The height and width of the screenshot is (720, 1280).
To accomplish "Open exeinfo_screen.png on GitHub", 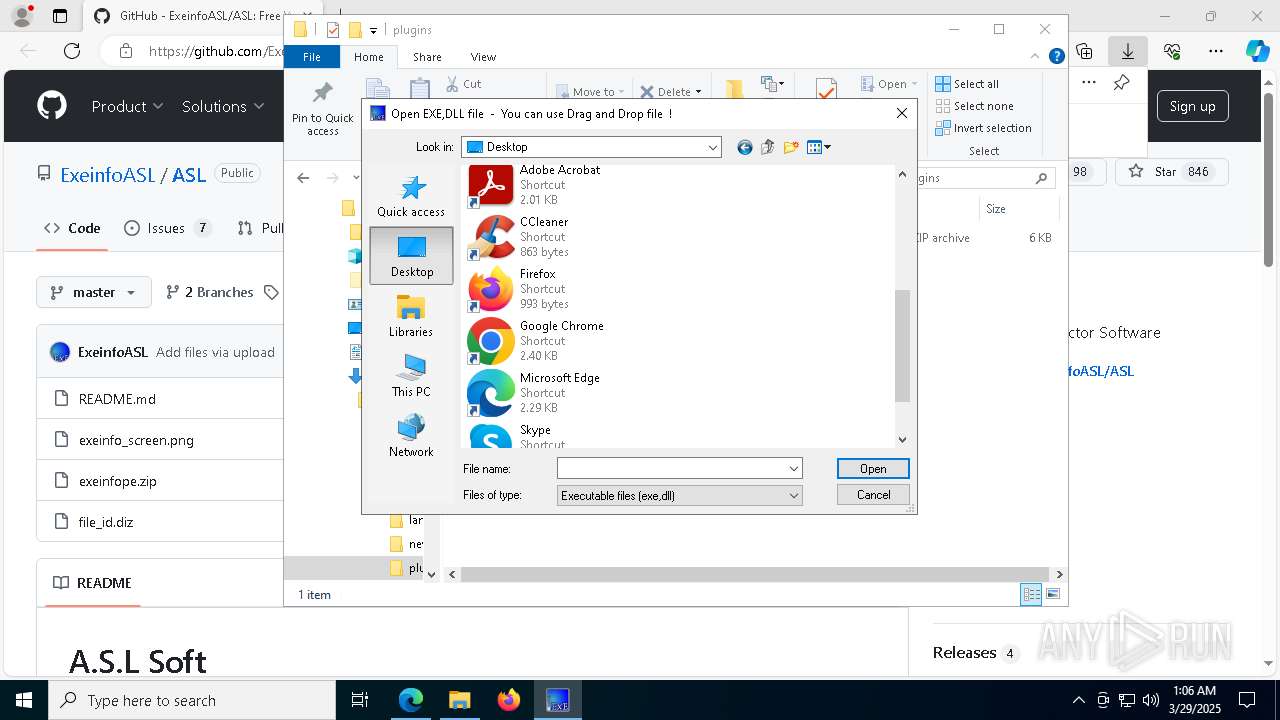I will pyautogui.click(x=136, y=440).
